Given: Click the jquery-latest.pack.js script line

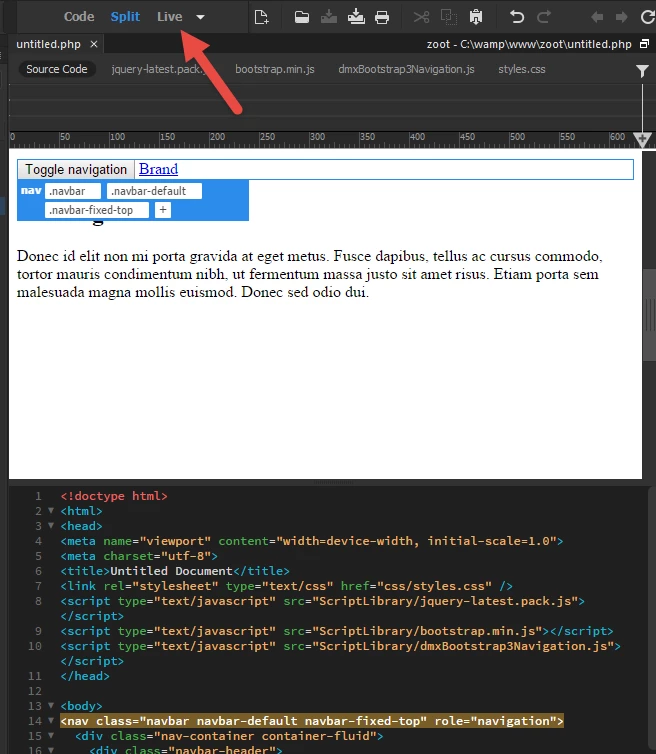Looking at the screenshot, I should click(322, 601).
